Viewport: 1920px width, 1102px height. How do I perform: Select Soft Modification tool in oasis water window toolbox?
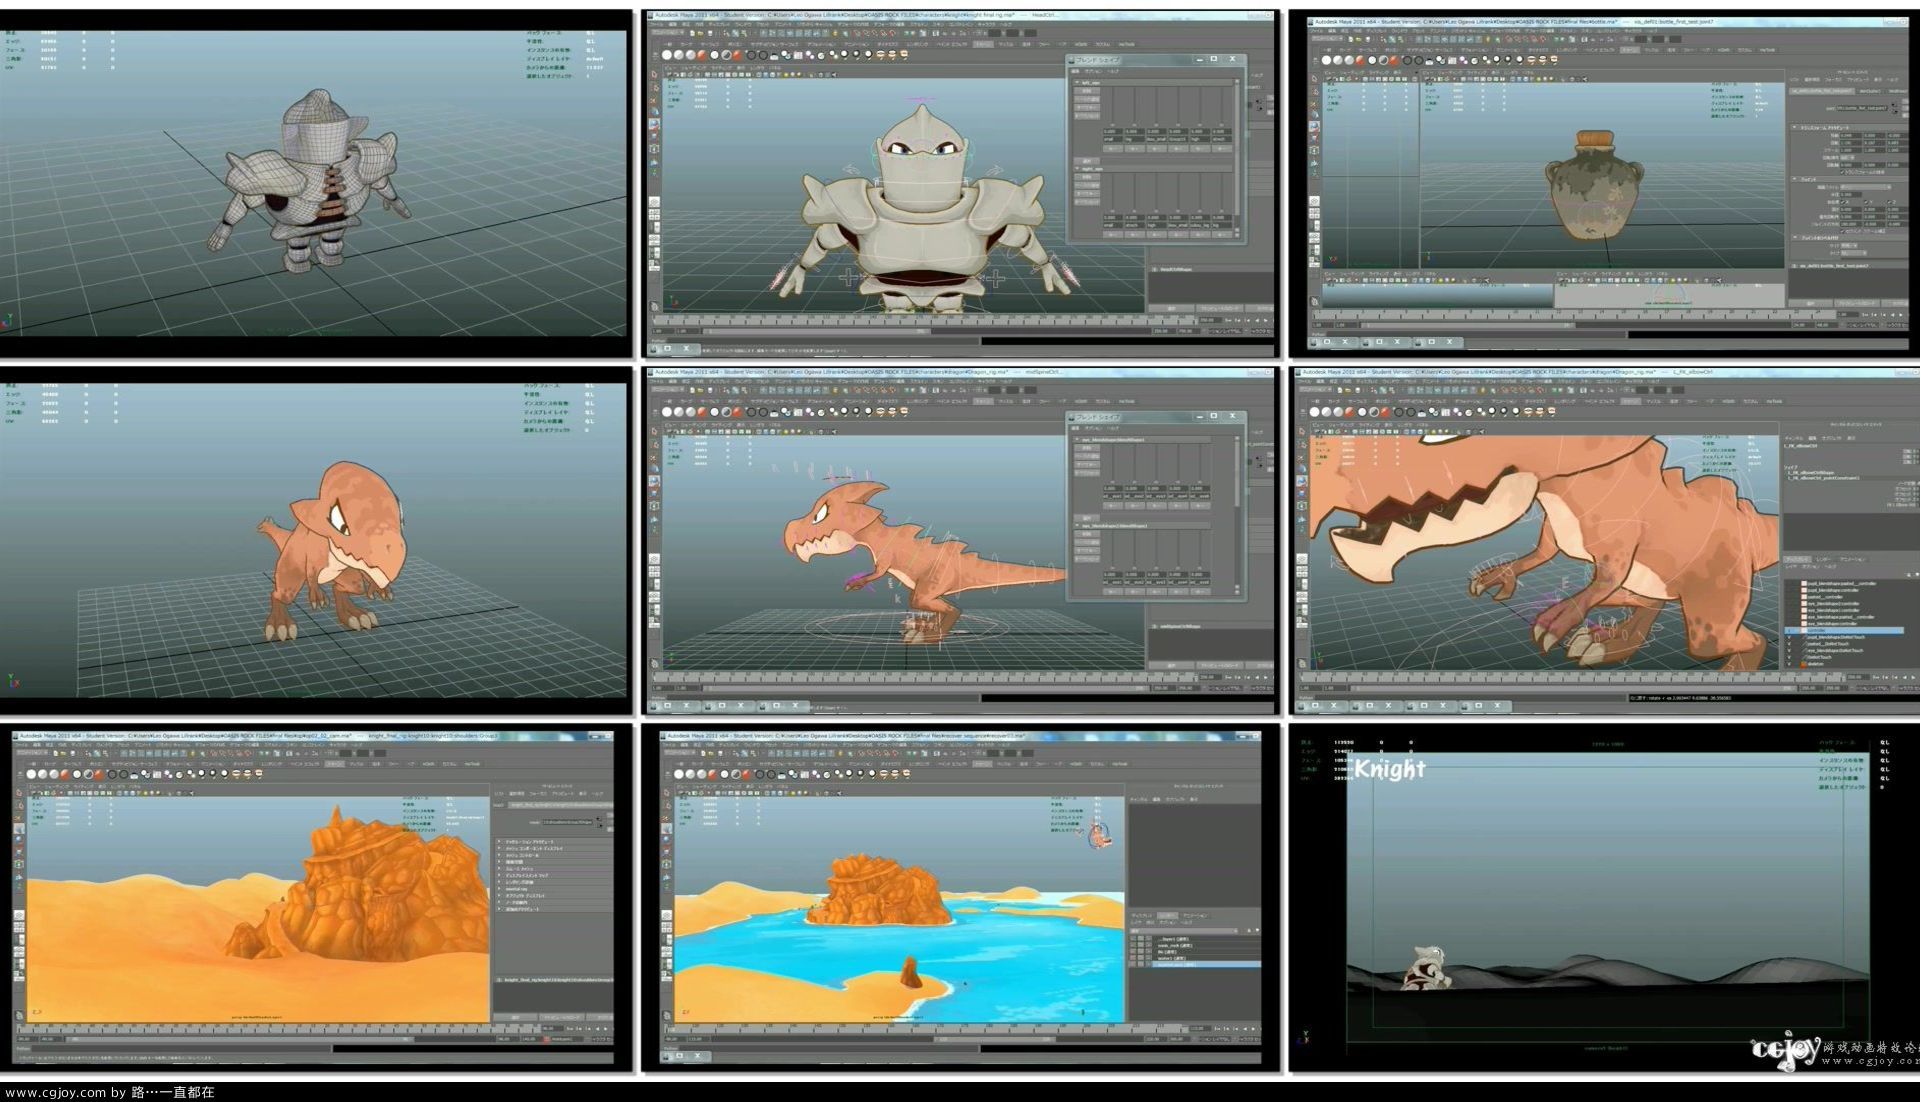point(666,877)
